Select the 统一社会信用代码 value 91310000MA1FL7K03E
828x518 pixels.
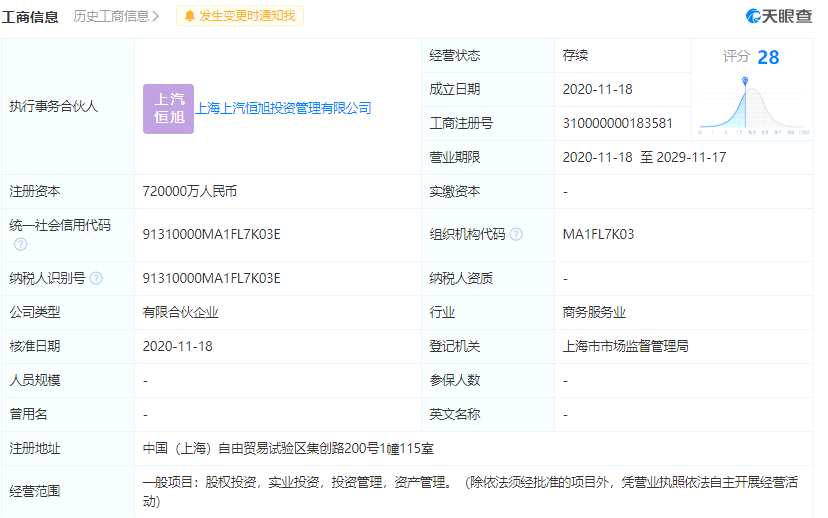tap(211, 234)
